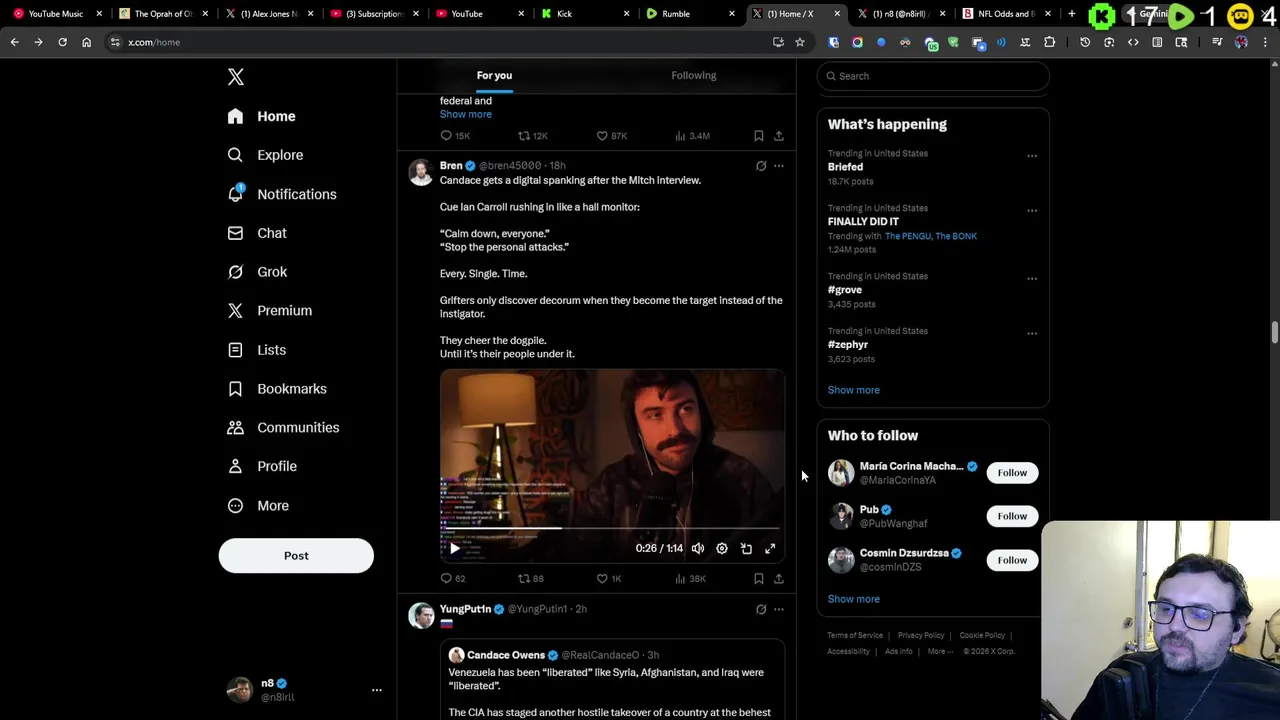This screenshot has width=1280, height=720.
Task: Open options for #zephyr trend
Action: pos(1032,334)
